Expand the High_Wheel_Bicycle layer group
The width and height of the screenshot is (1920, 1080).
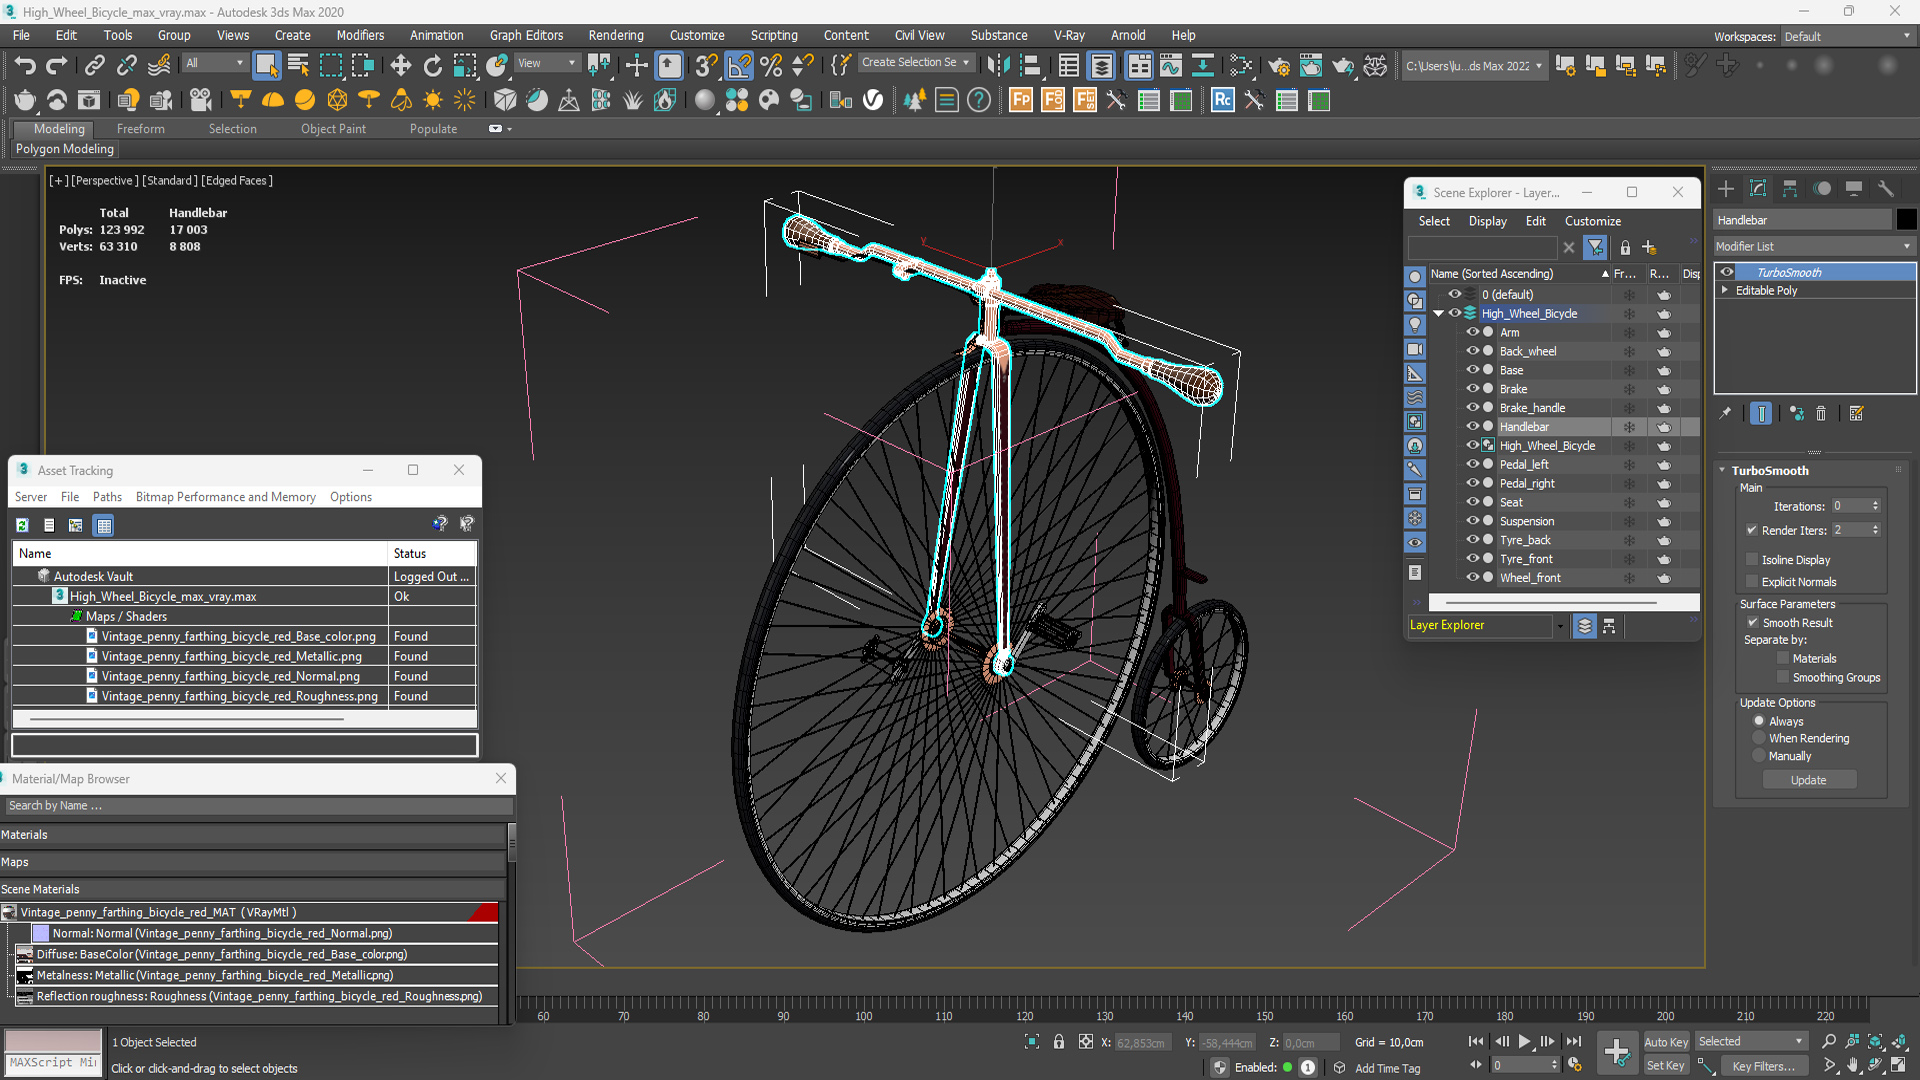[1443, 313]
